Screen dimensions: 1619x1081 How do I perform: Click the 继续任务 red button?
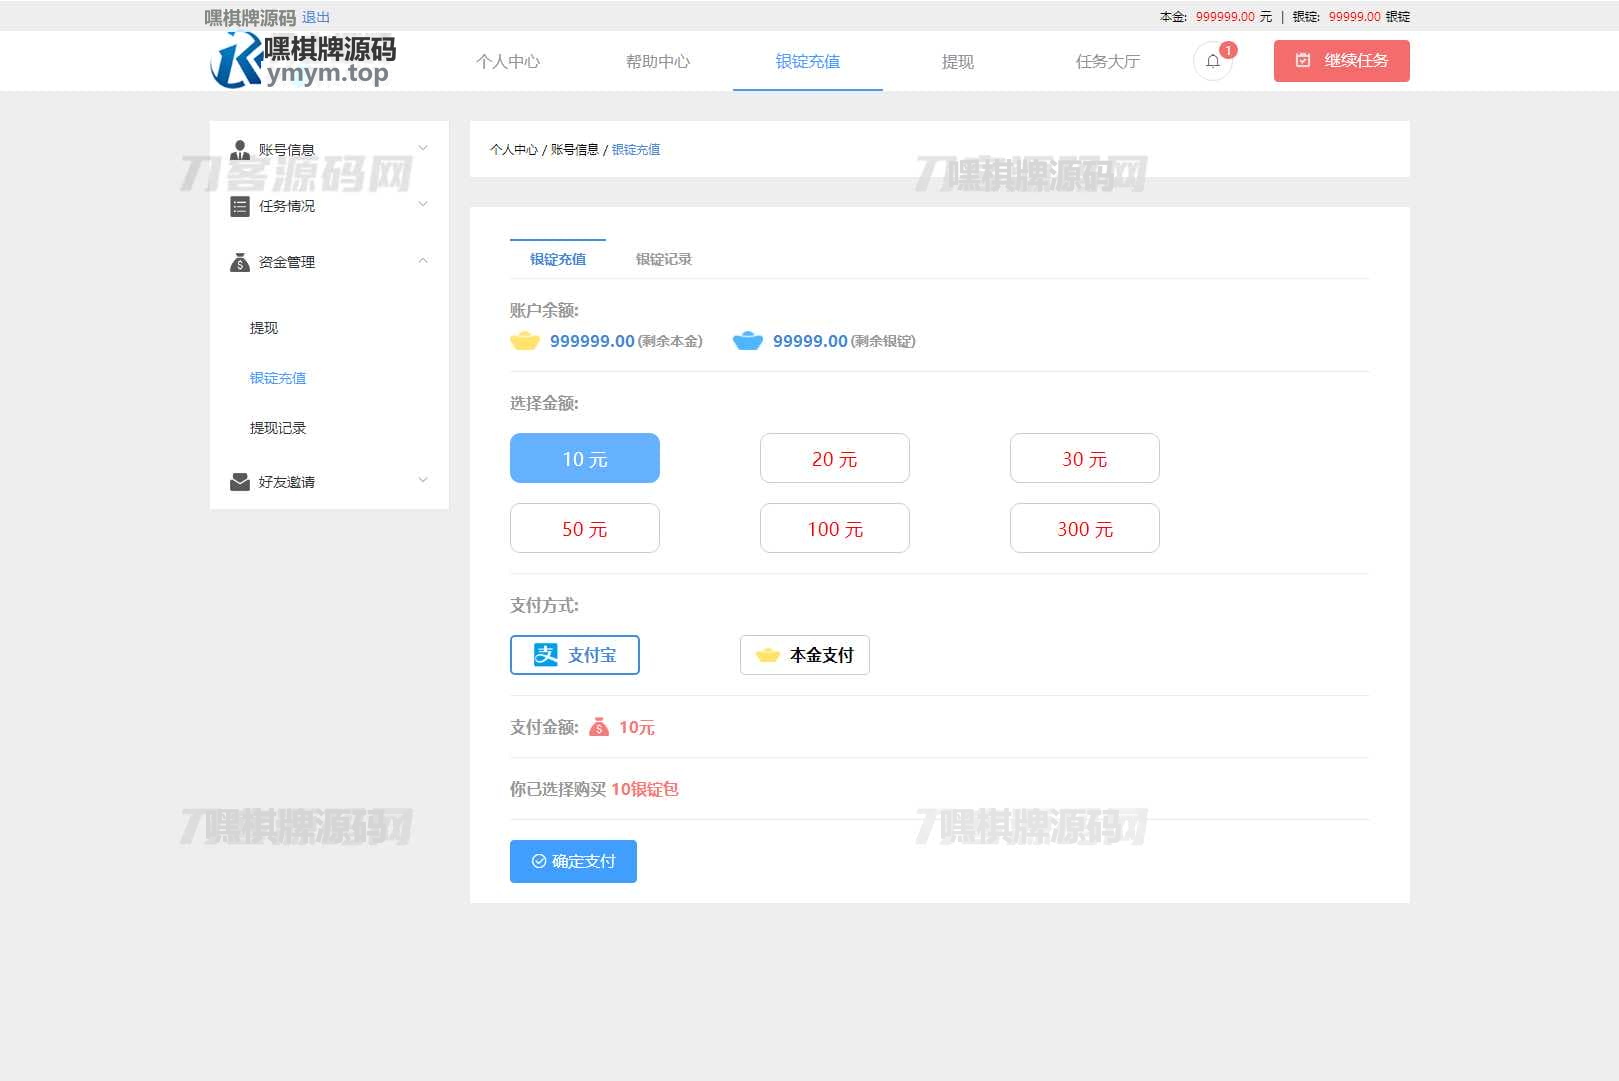(1342, 61)
